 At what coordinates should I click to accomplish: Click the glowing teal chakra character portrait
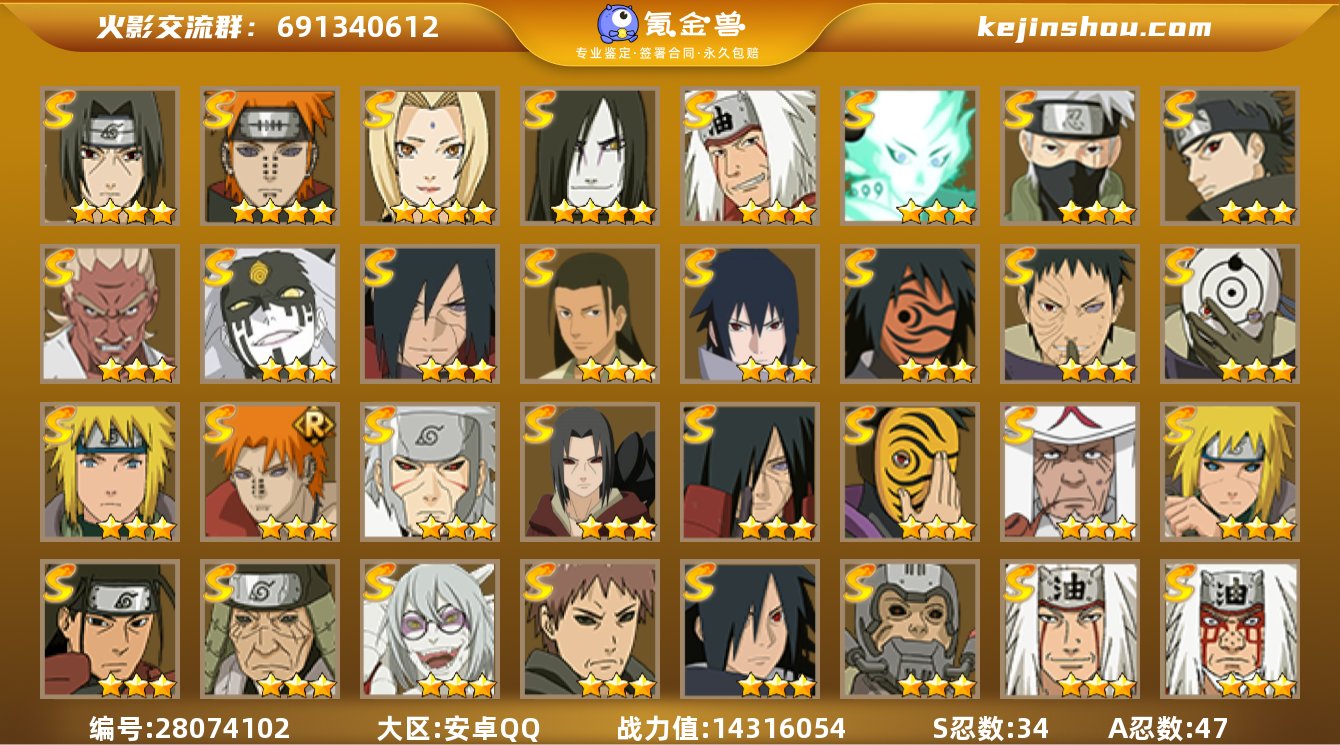(910, 156)
